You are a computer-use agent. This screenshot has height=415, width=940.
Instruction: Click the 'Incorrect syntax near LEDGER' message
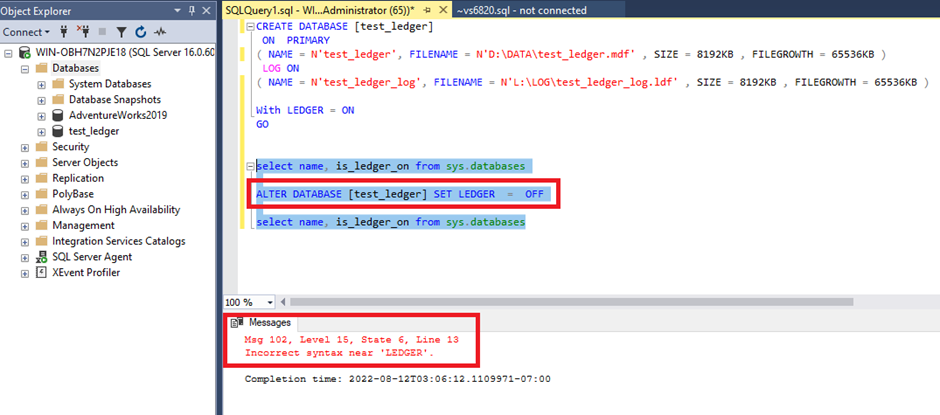click(x=339, y=353)
